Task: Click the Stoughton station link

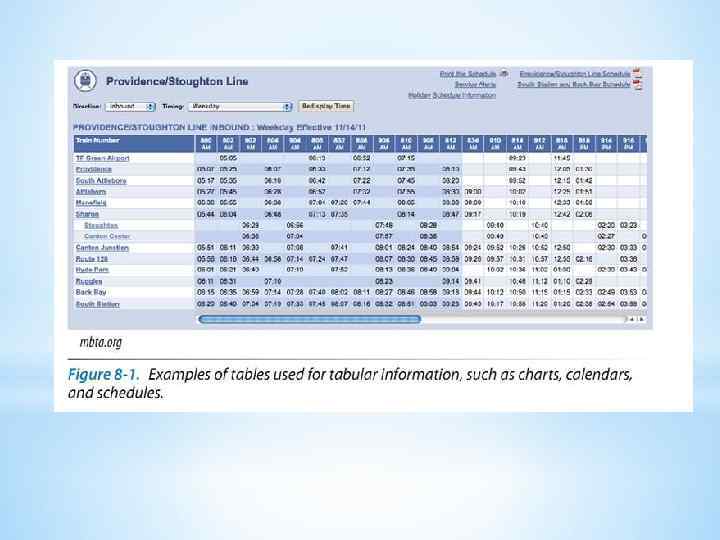Action: [101, 225]
